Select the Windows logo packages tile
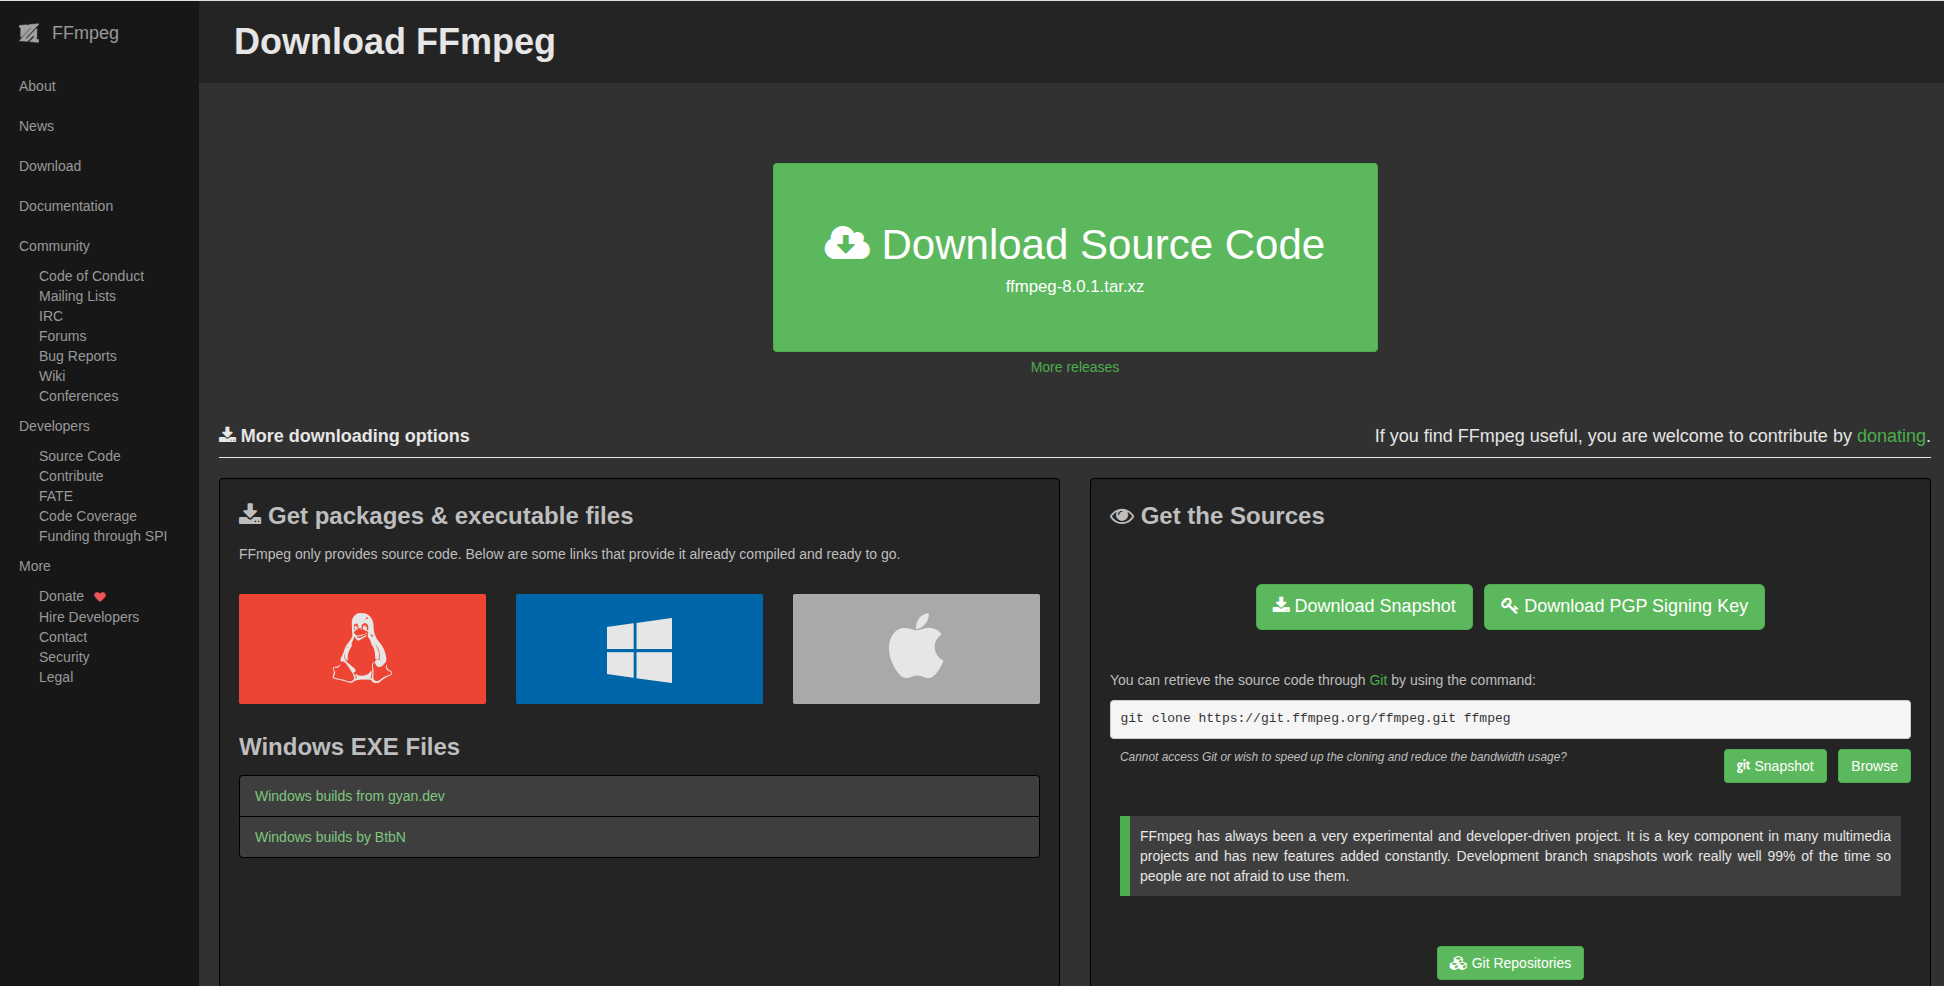Viewport: 1944px width, 986px height. click(x=639, y=649)
